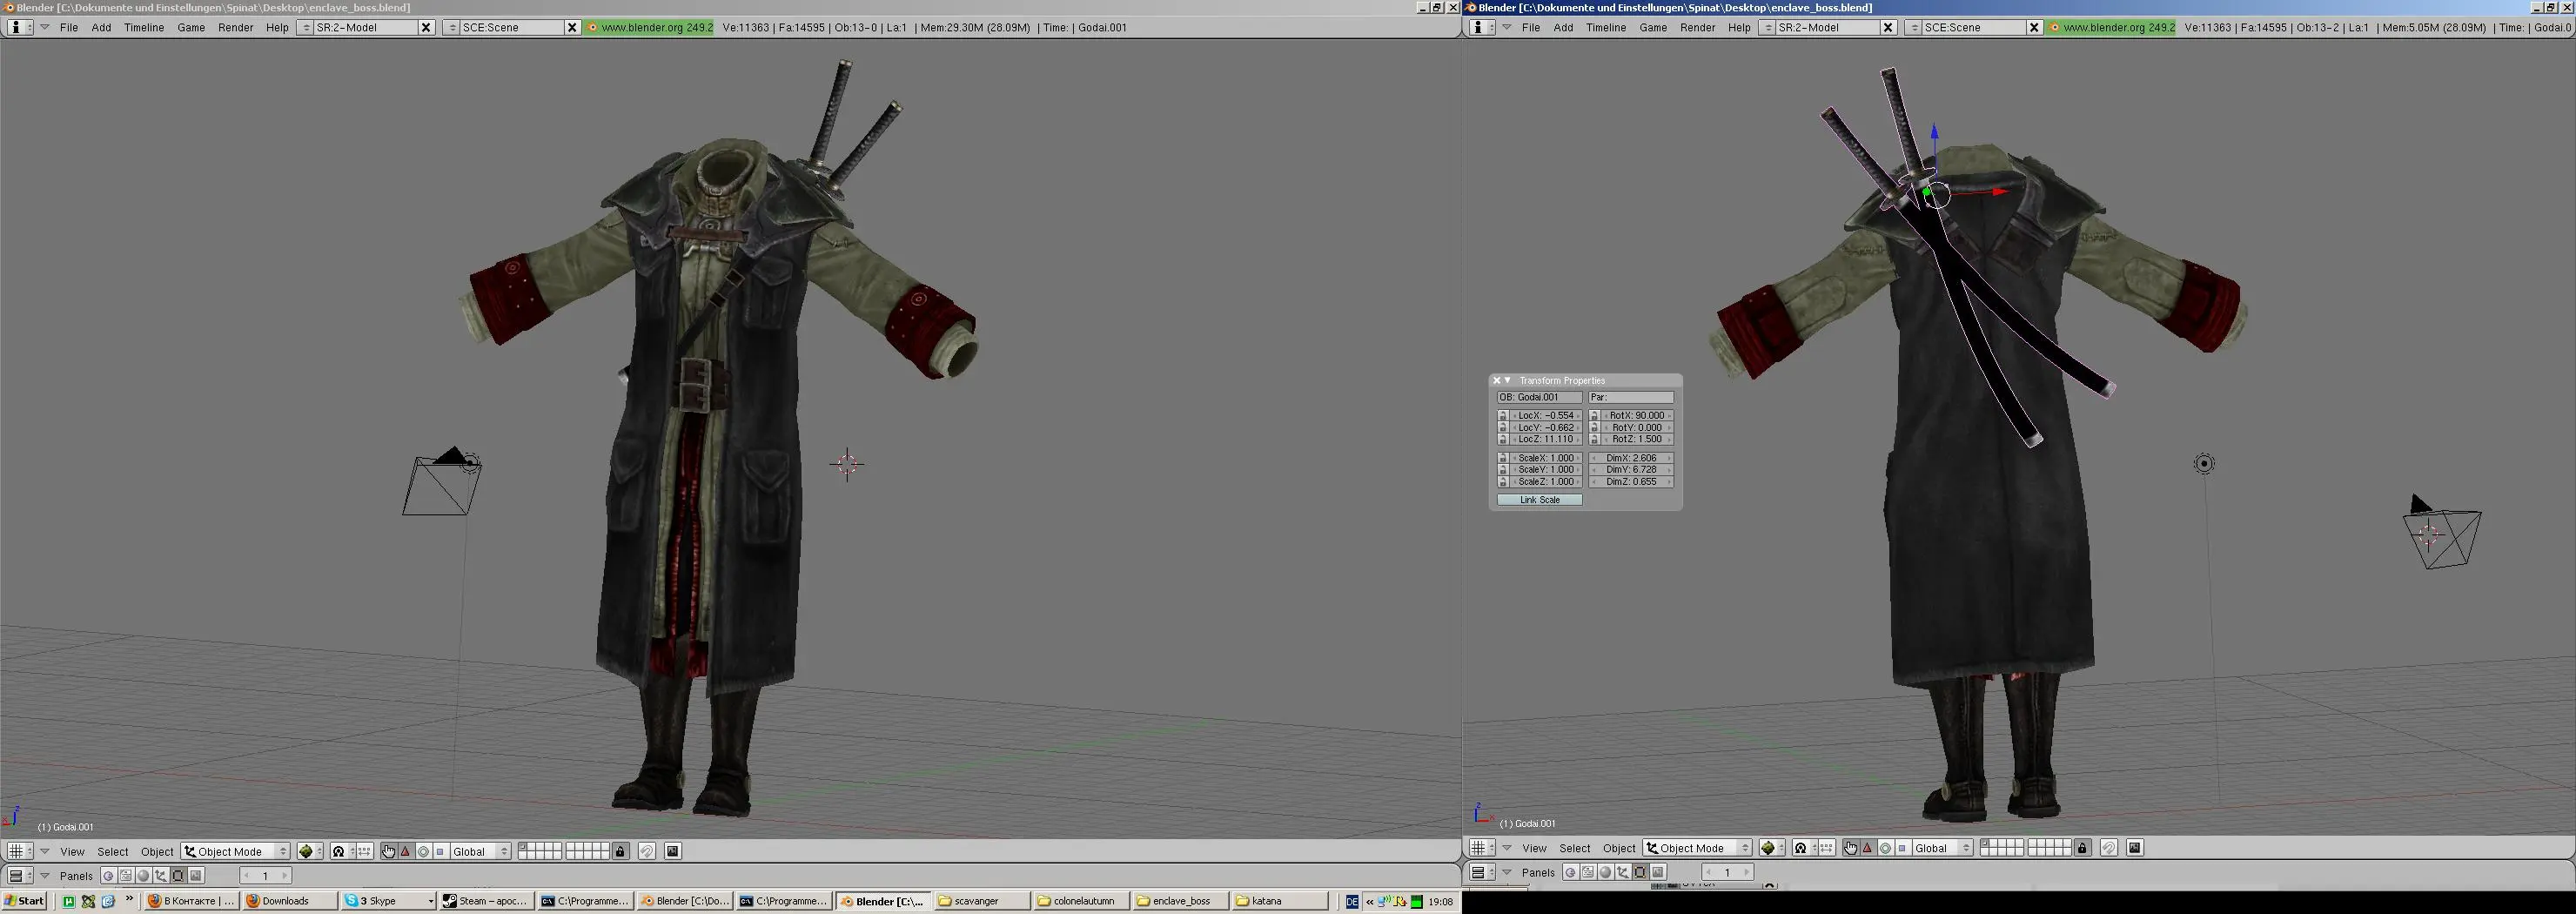Open Logic context icon in right Panels bar
The height and width of the screenshot is (914, 2576).
tap(1571, 872)
